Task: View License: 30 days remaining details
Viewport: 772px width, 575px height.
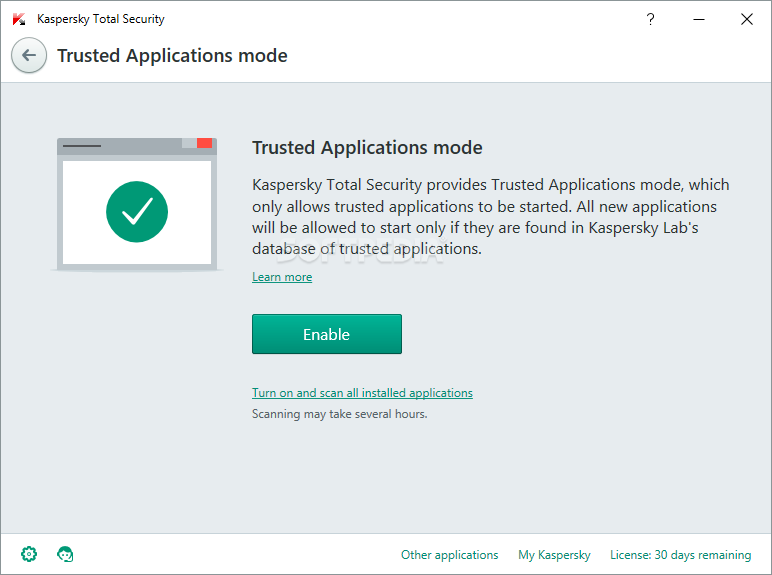Action: click(680, 555)
